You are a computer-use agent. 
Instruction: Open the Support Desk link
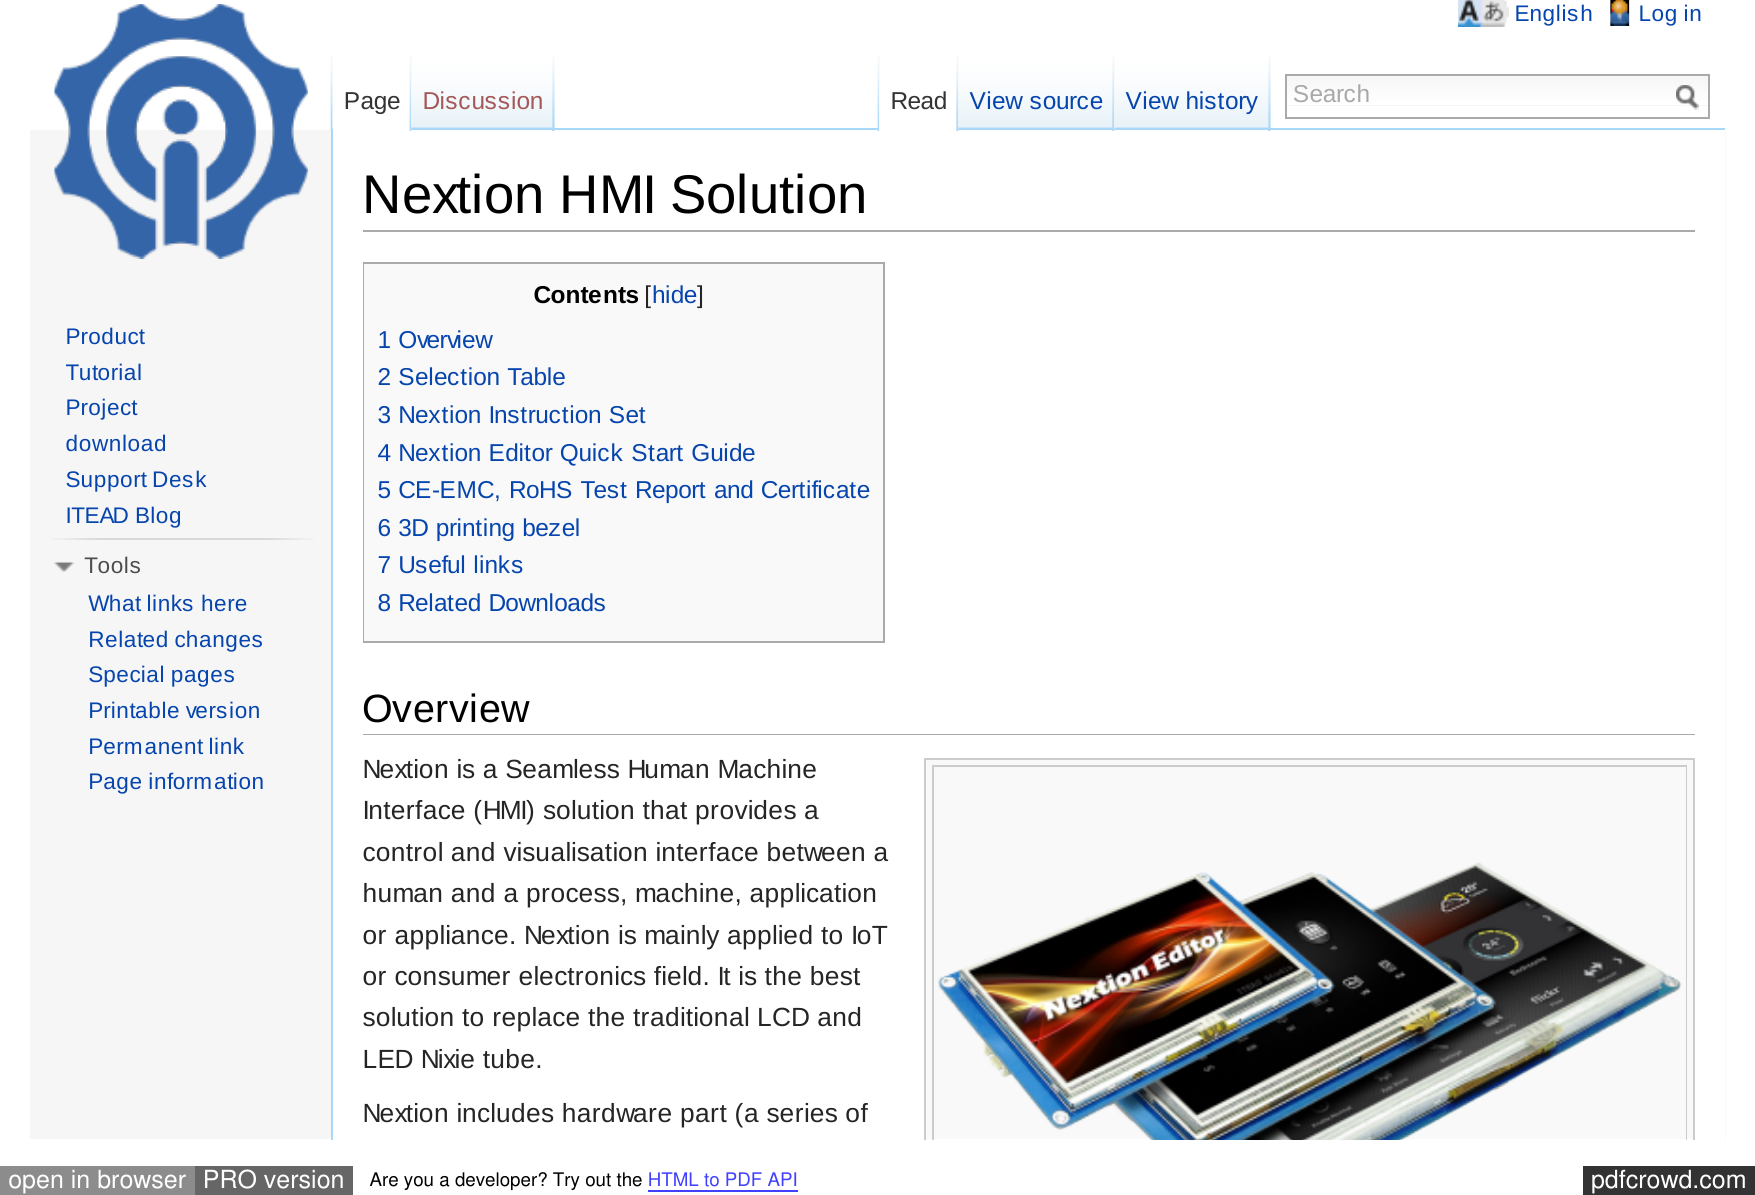click(x=136, y=480)
